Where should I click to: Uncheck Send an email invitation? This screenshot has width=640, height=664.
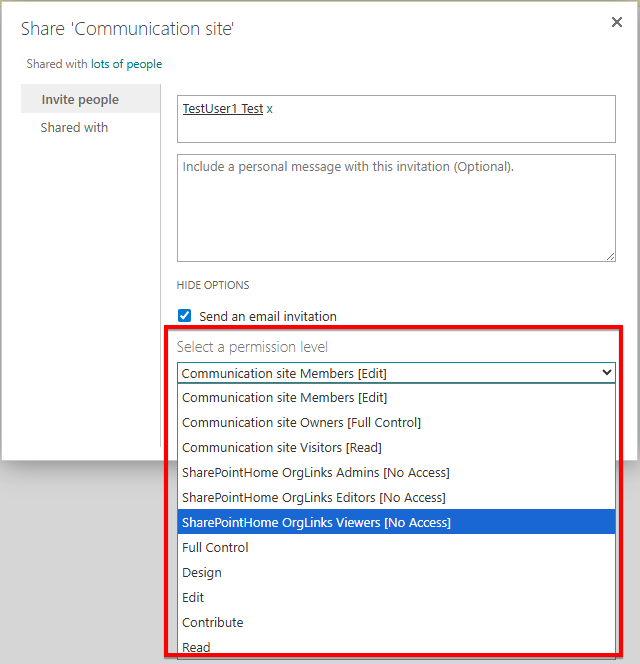tap(185, 316)
